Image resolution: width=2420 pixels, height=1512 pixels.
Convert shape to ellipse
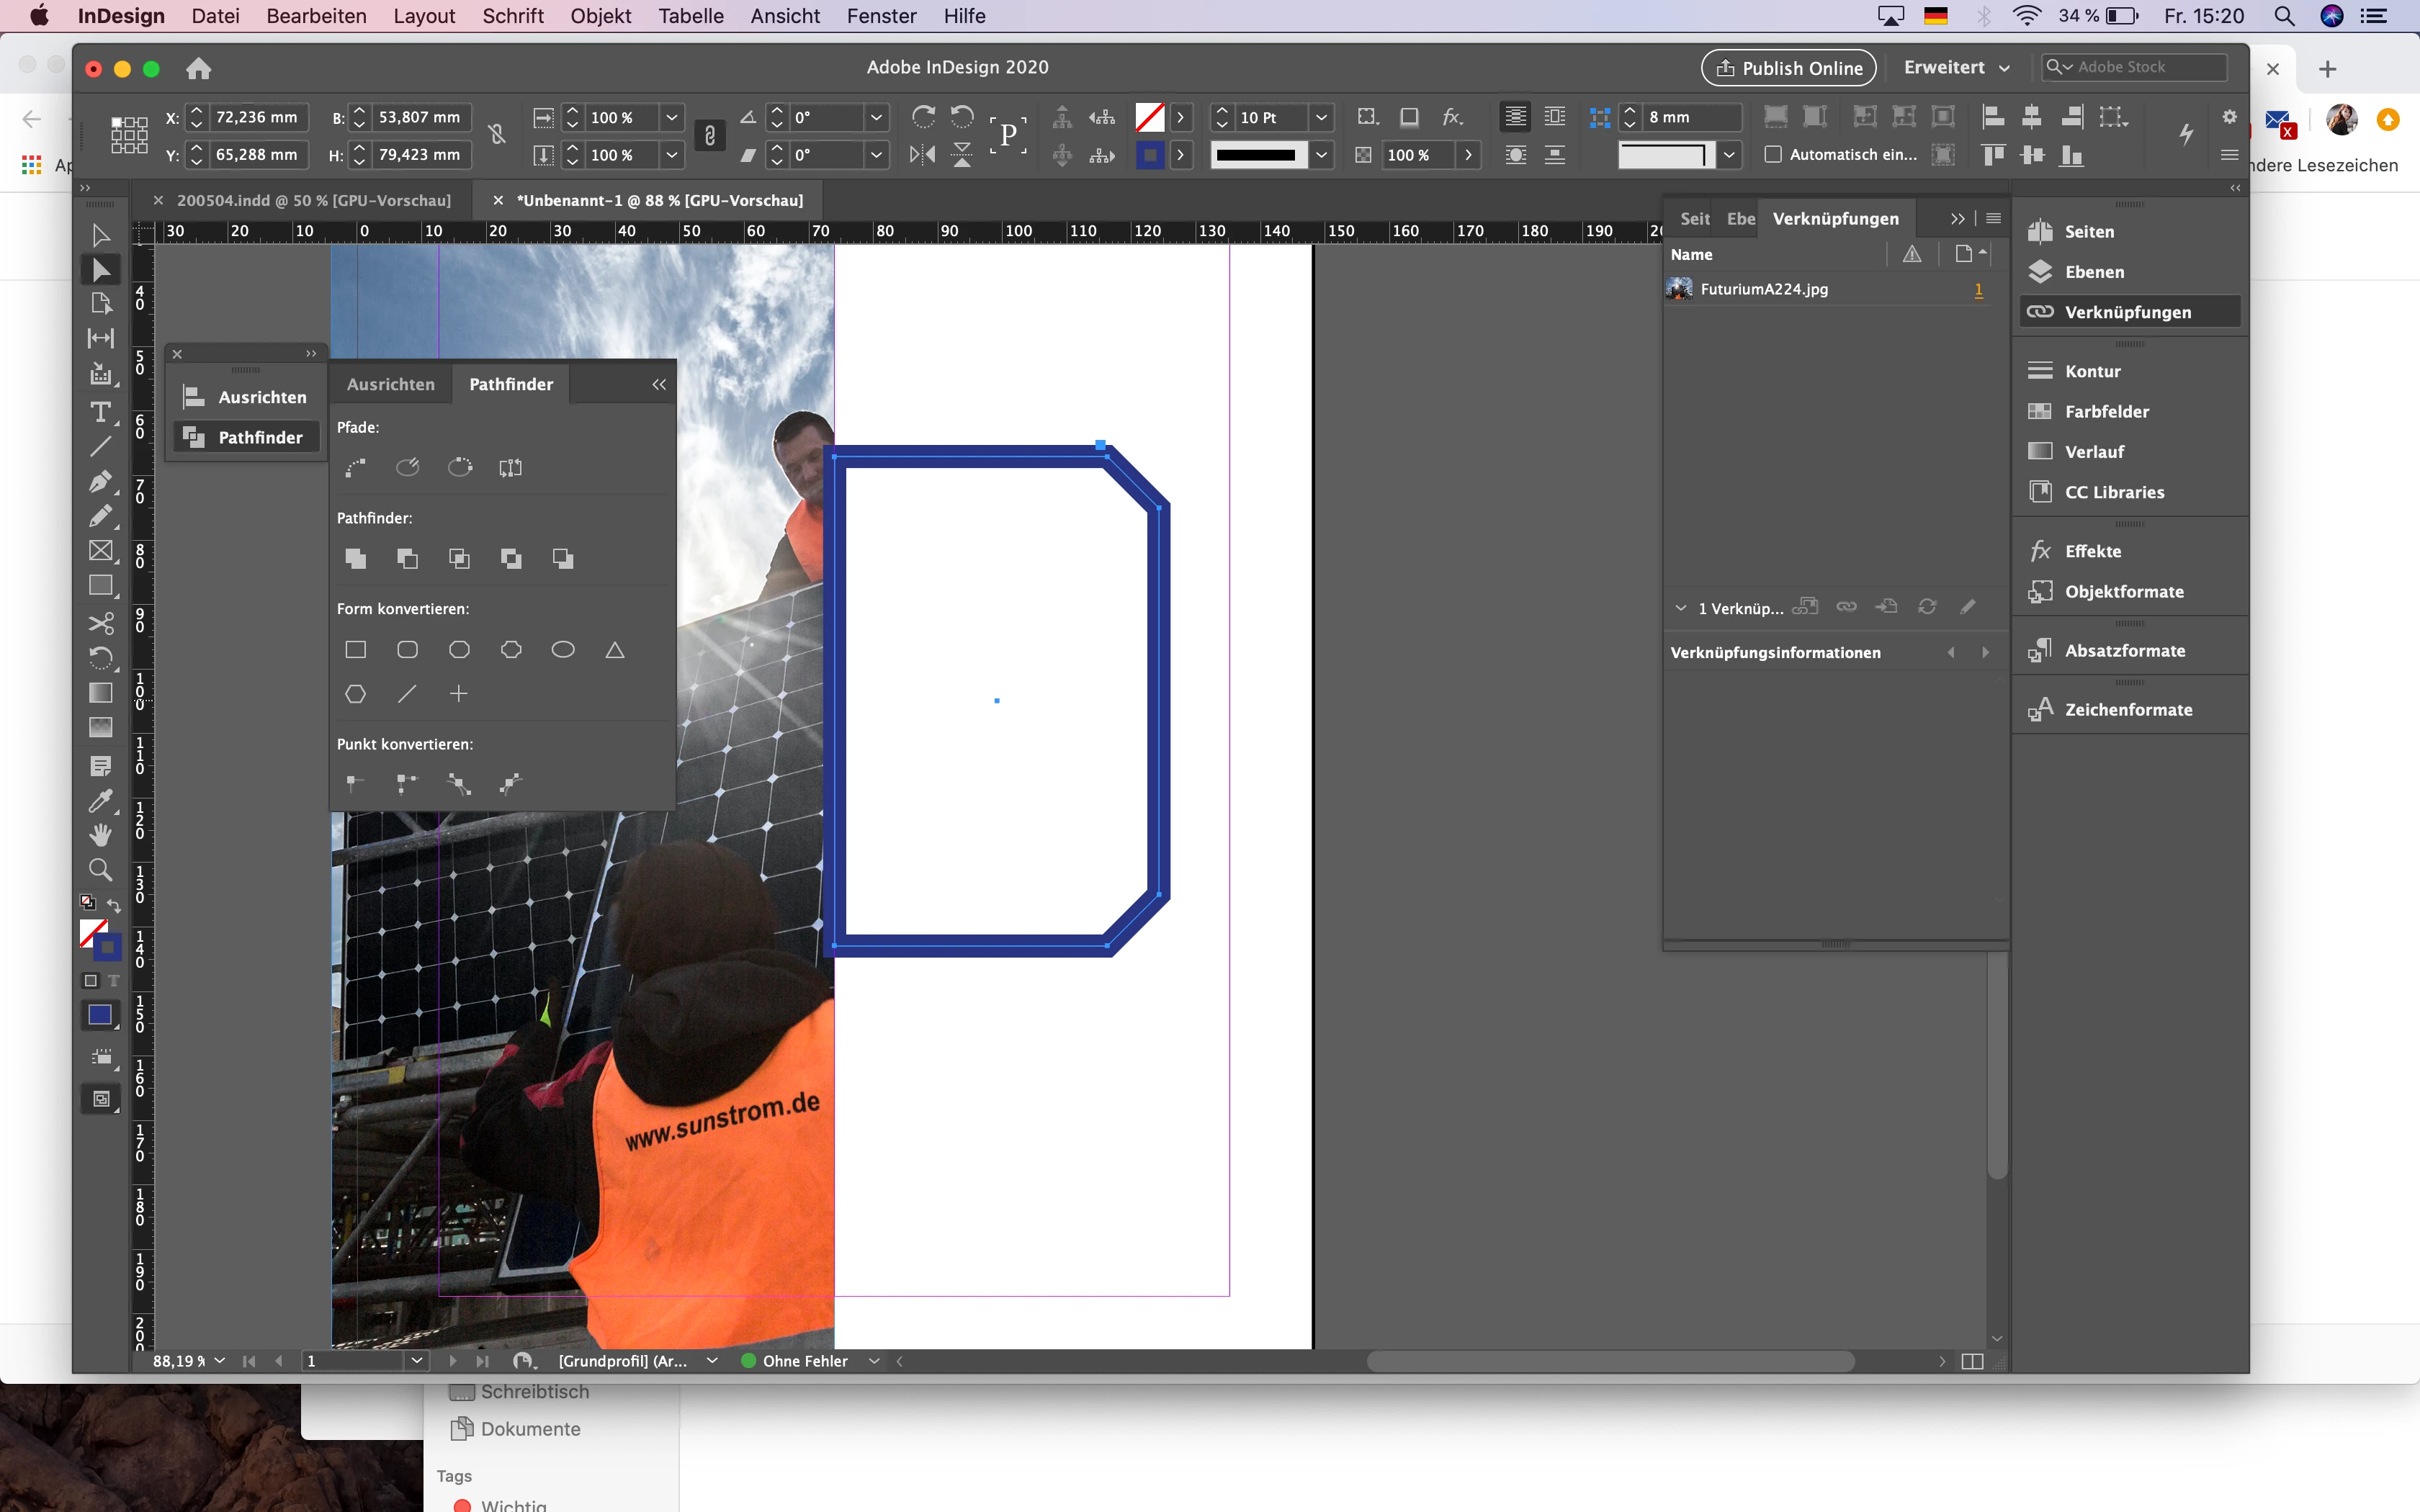563,650
